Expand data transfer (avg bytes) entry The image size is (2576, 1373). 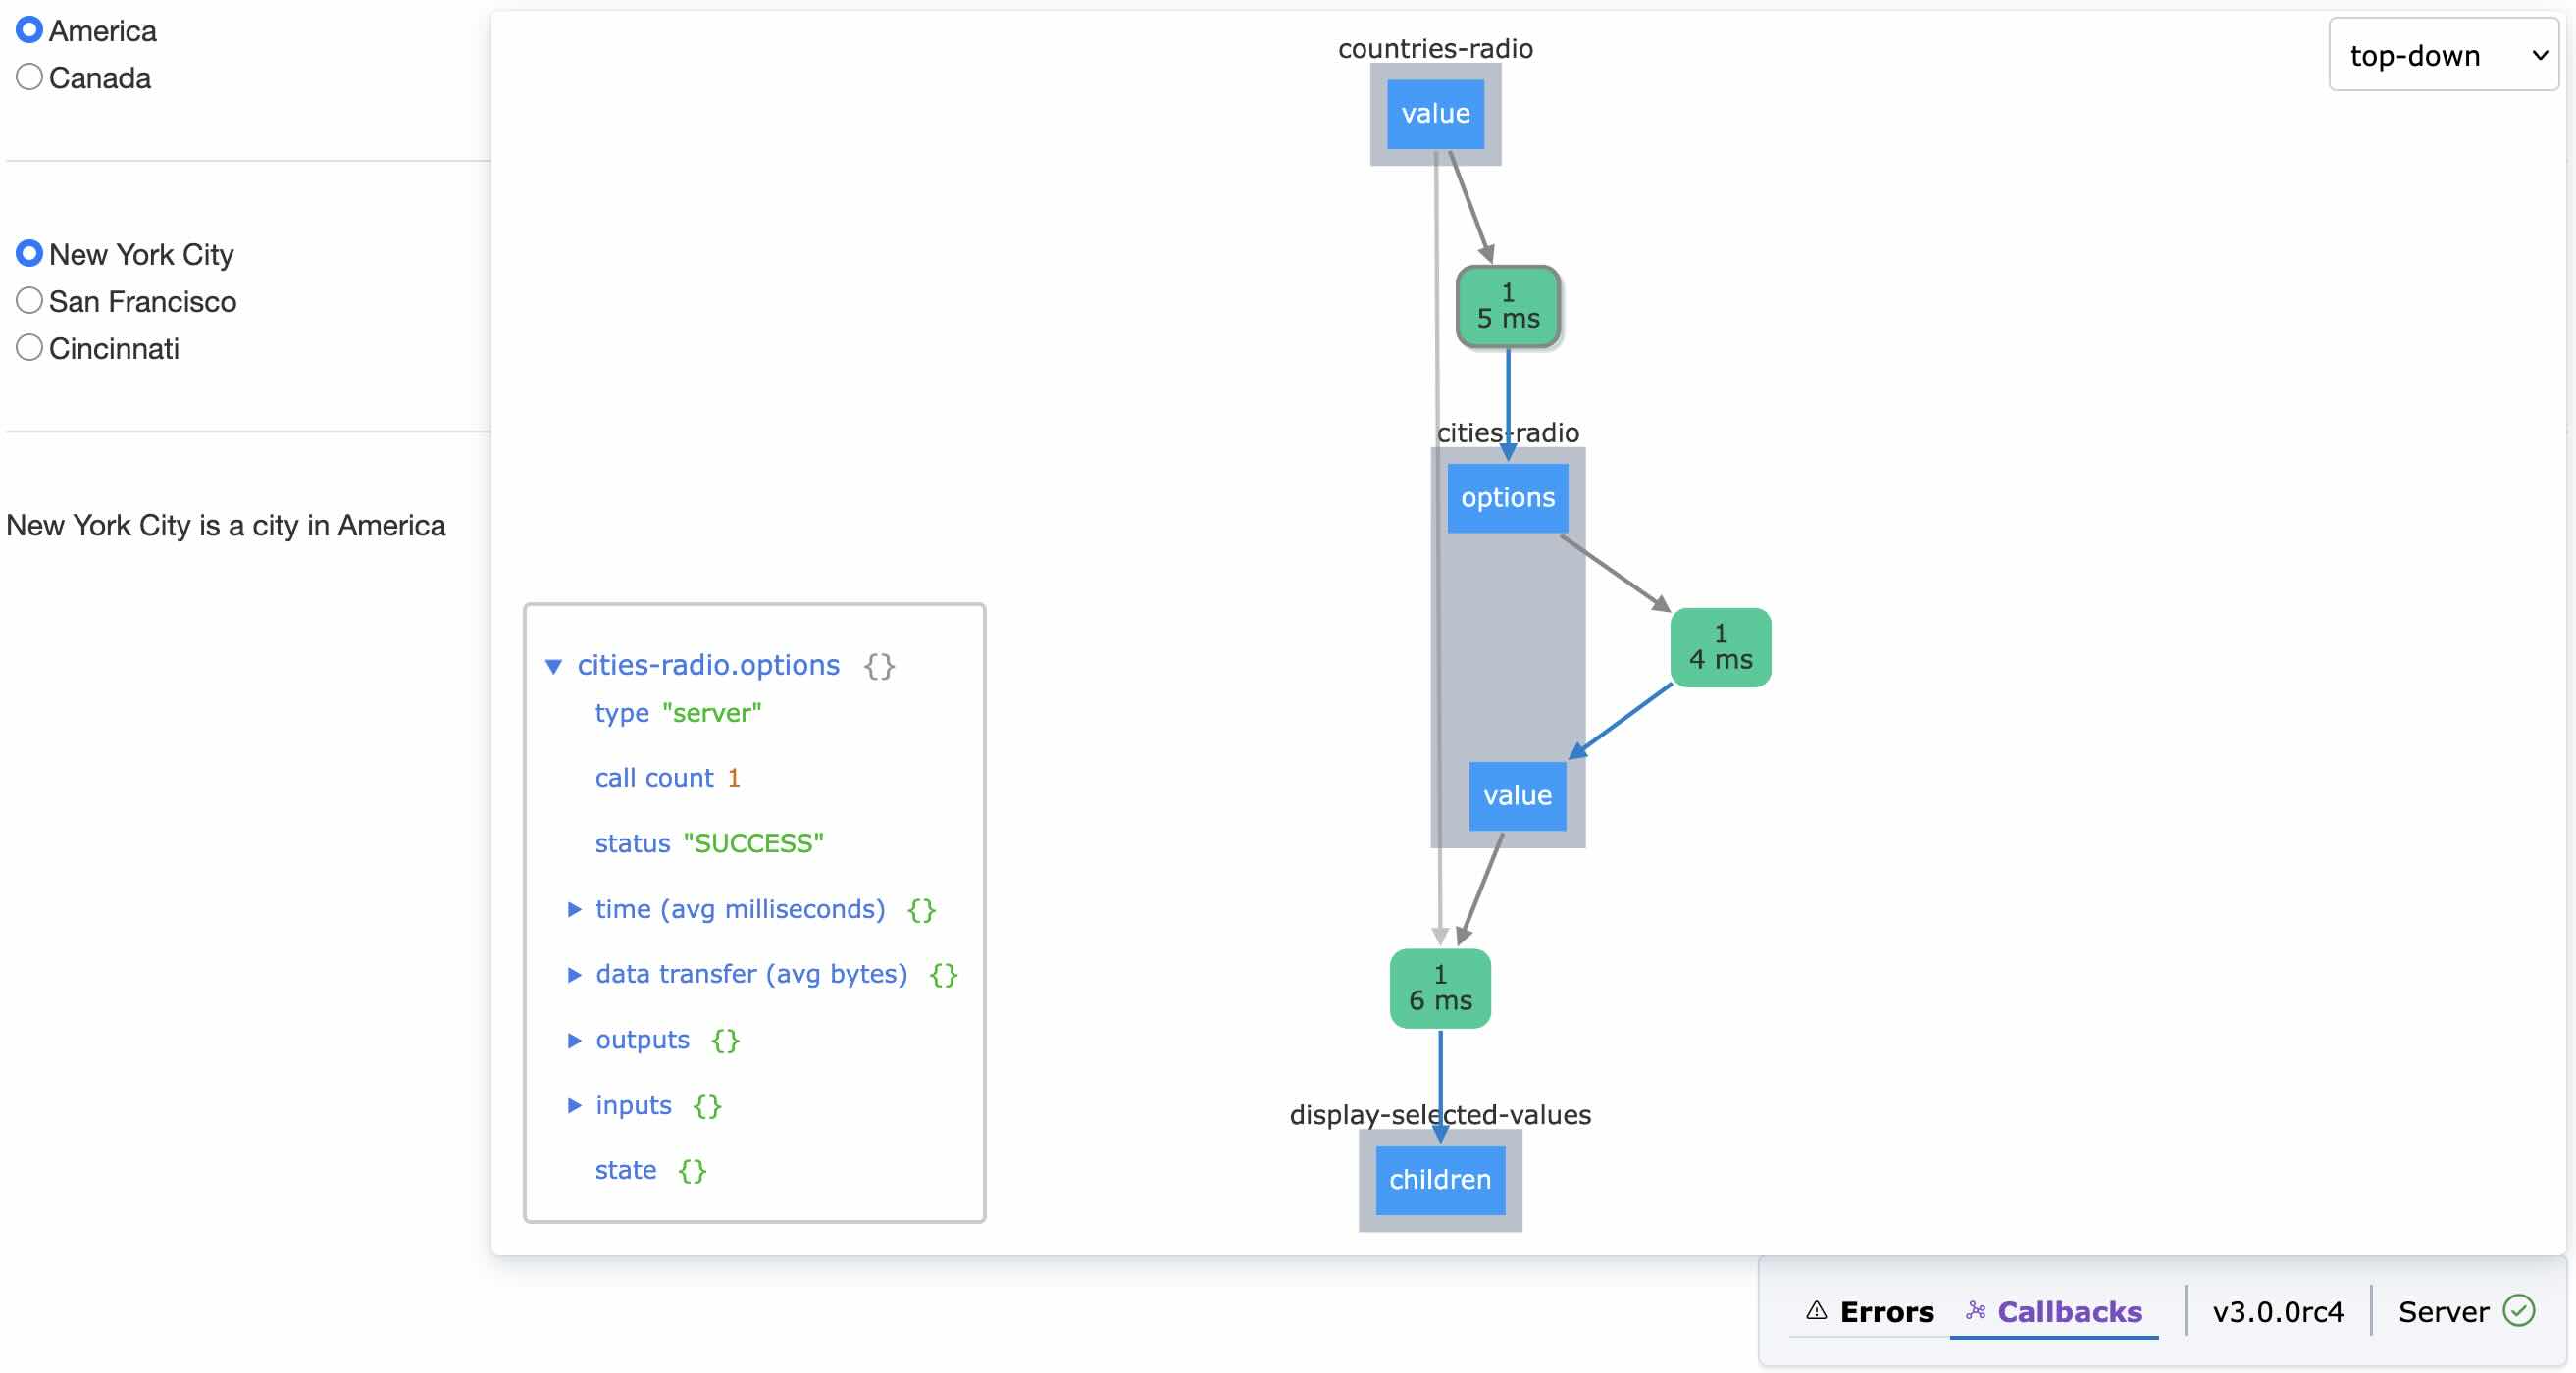tap(574, 974)
